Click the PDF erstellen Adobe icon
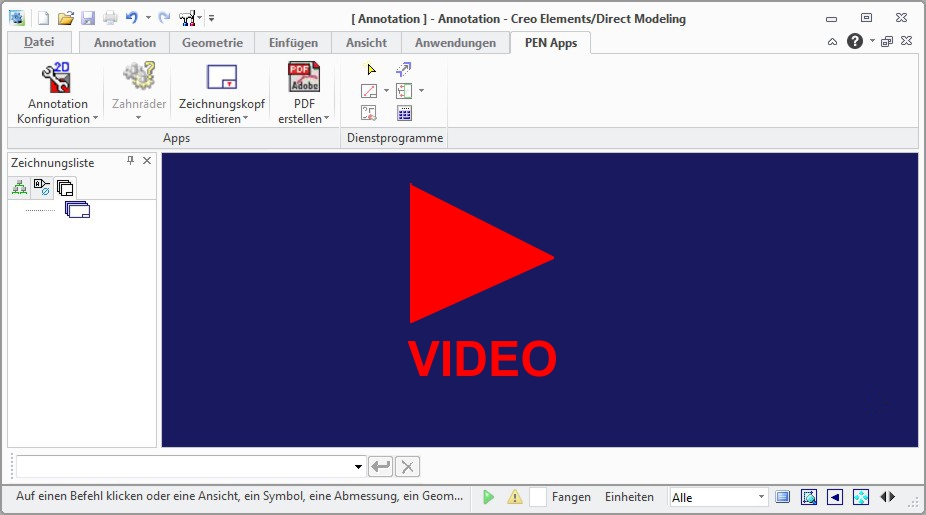 (x=303, y=78)
